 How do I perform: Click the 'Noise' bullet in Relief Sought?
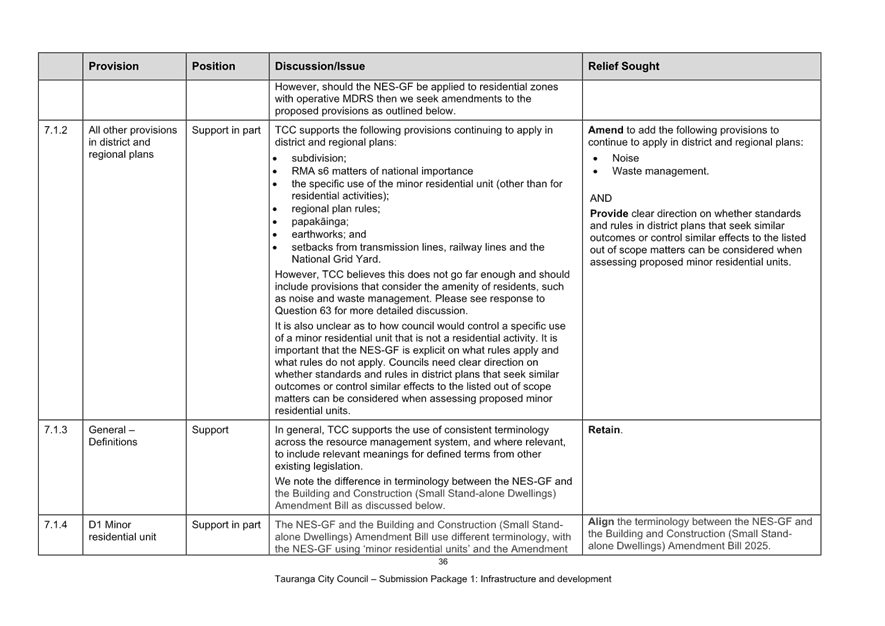[x=625, y=158]
